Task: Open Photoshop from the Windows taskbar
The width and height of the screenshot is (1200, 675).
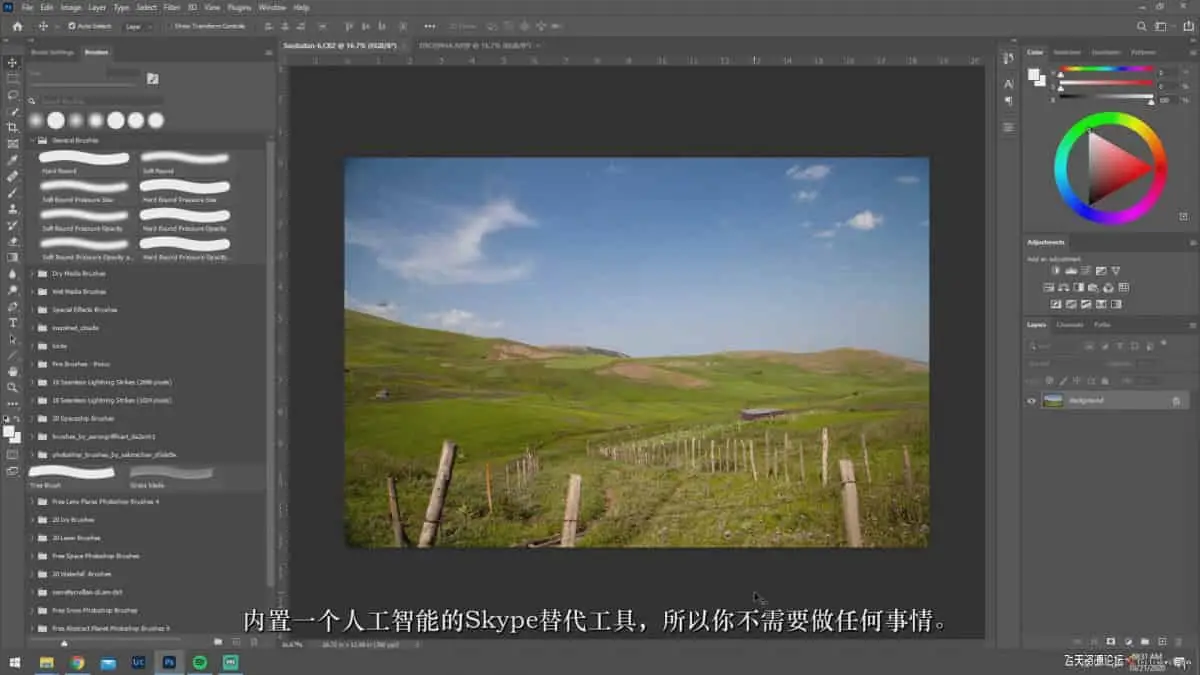Action: point(170,662)
